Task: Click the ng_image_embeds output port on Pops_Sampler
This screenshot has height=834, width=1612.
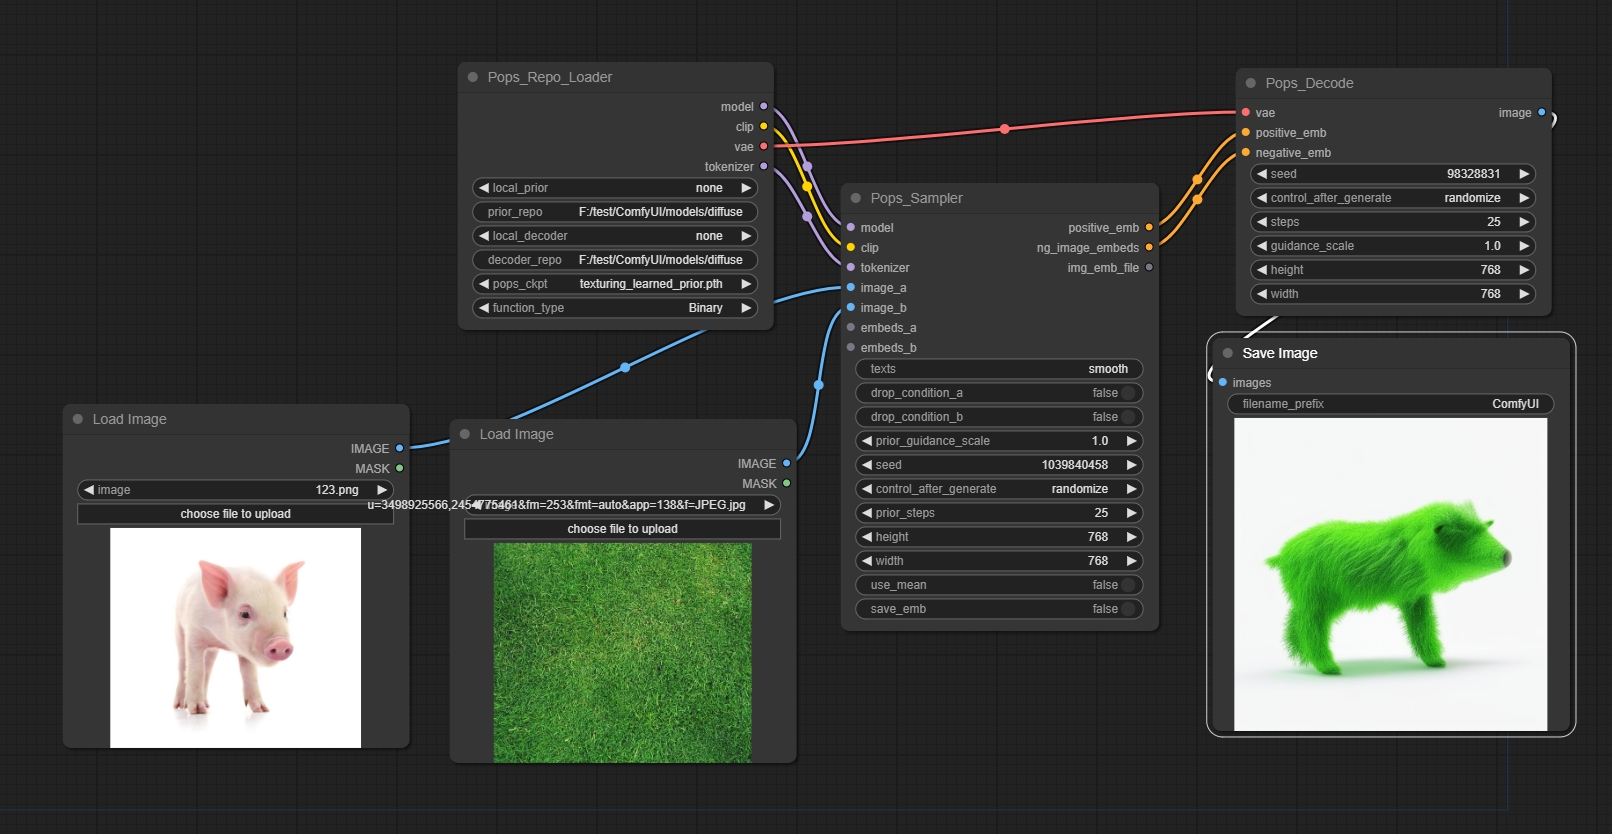Action: (1149, 247)
